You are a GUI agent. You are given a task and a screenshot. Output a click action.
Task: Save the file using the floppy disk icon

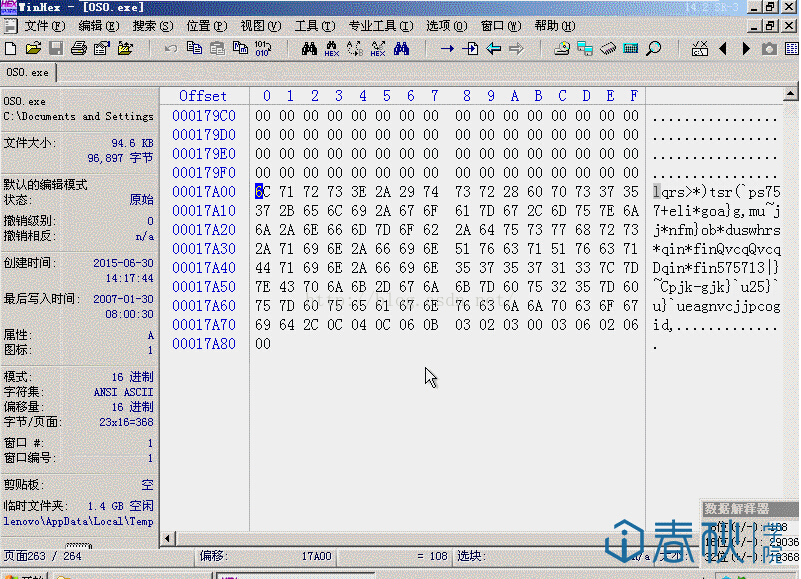pos(56,49)
